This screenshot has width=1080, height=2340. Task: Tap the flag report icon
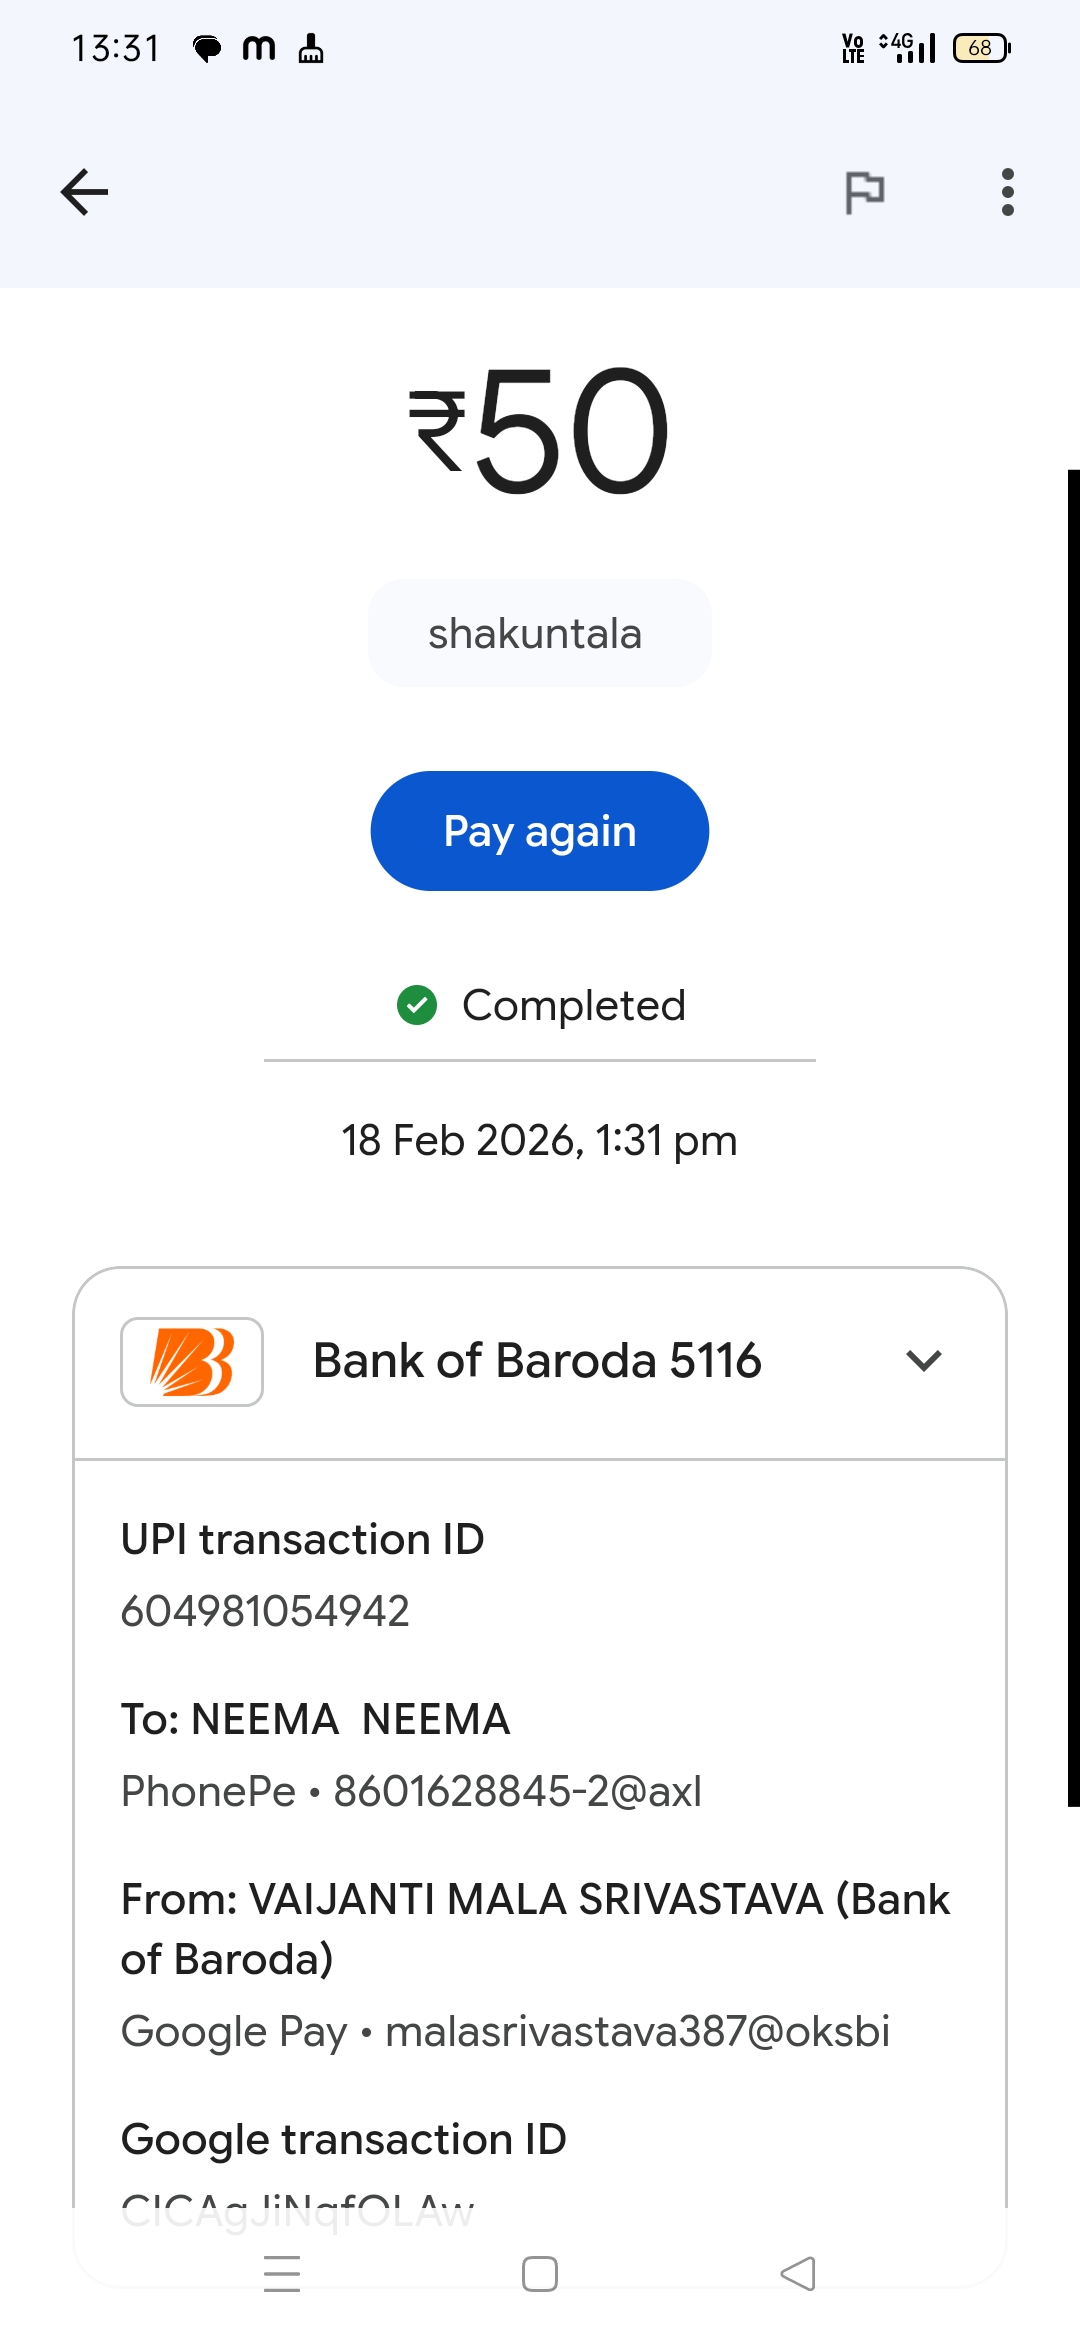pos(865,192)
